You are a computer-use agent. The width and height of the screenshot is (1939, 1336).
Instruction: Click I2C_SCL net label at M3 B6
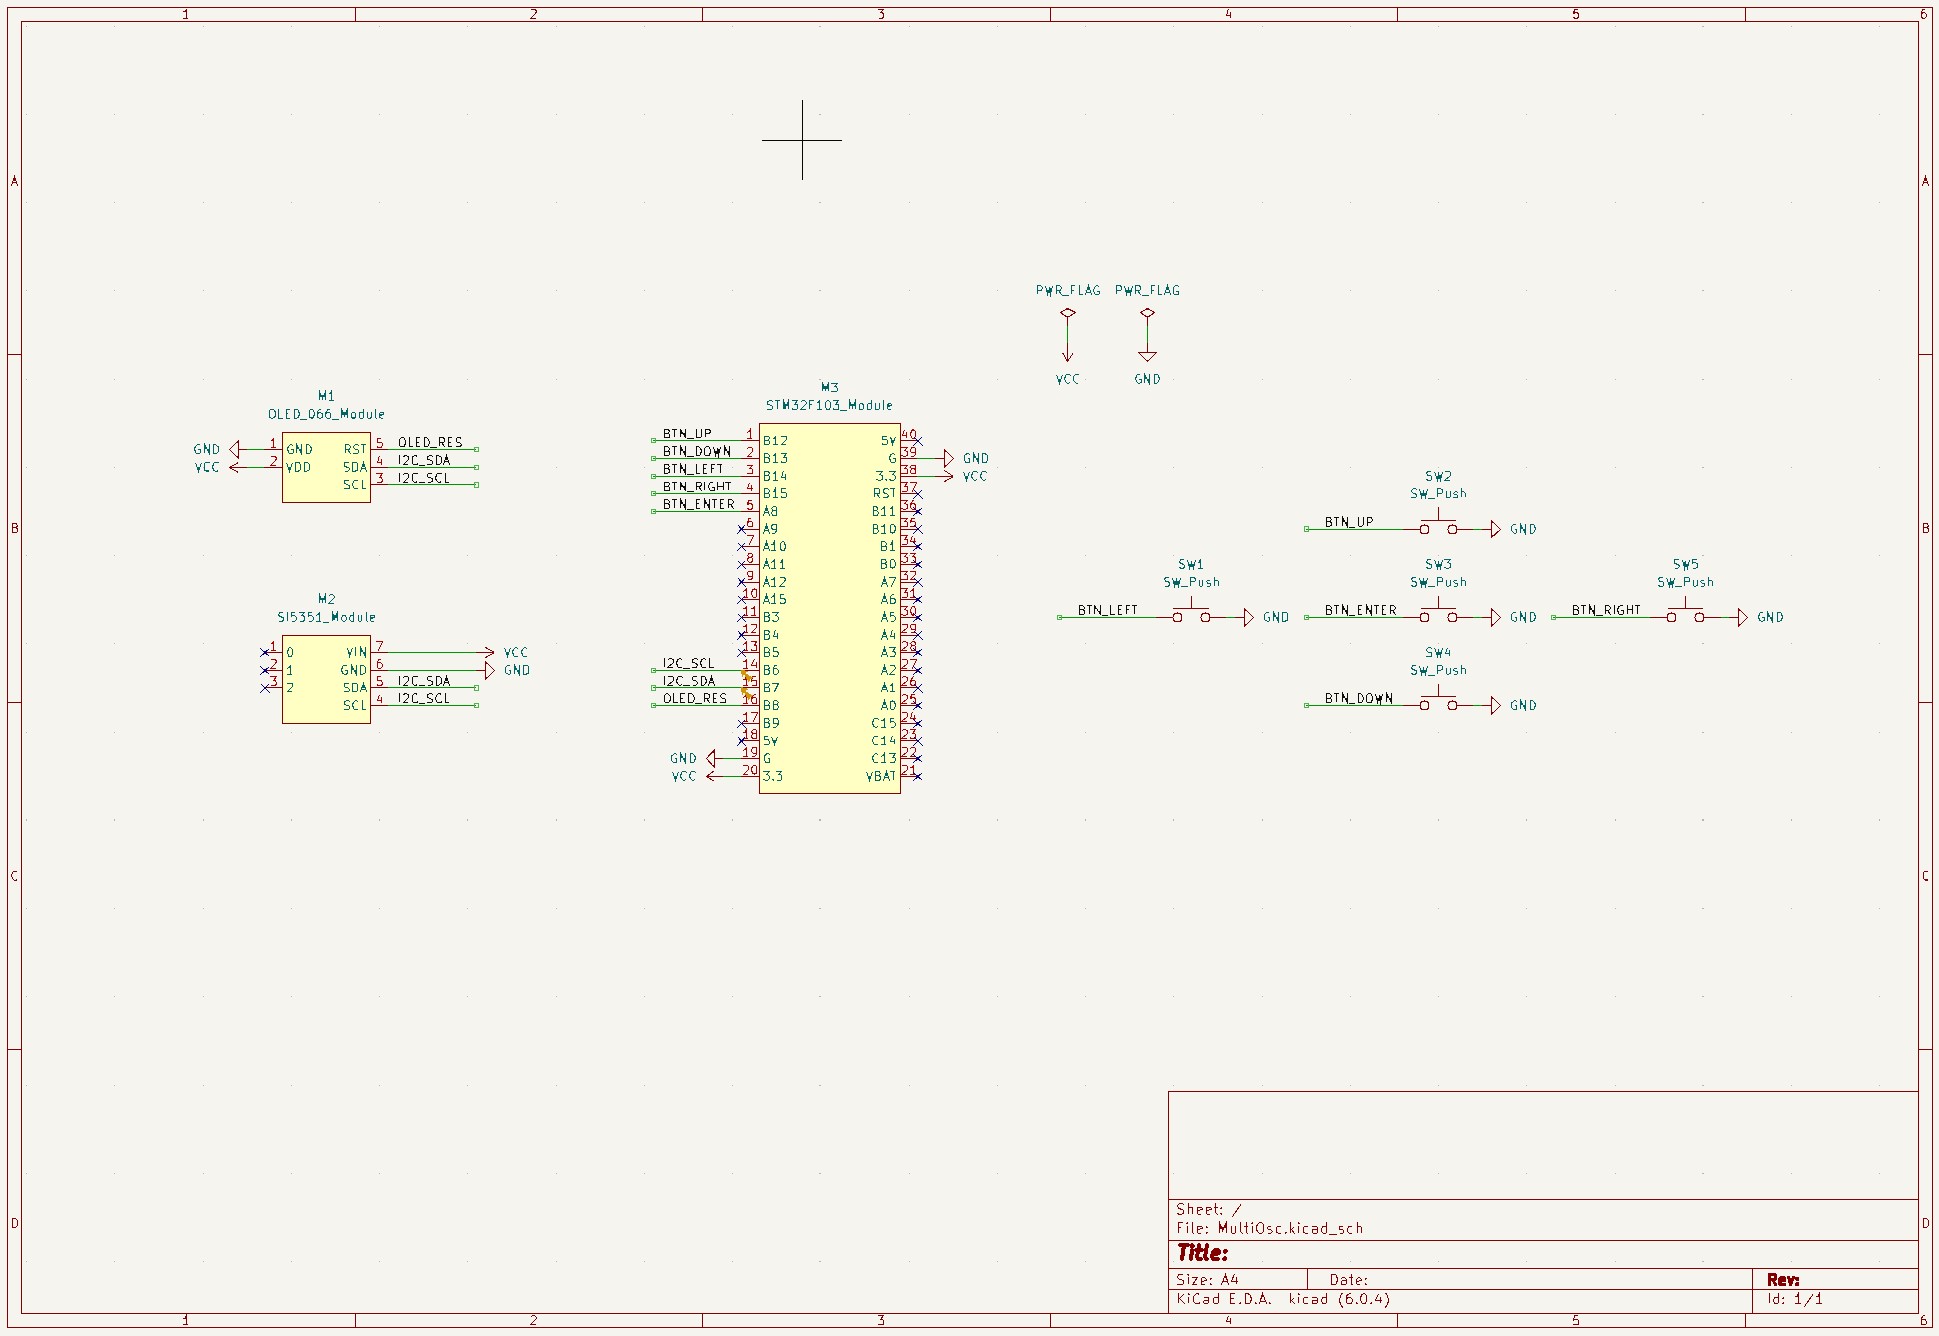688,663
